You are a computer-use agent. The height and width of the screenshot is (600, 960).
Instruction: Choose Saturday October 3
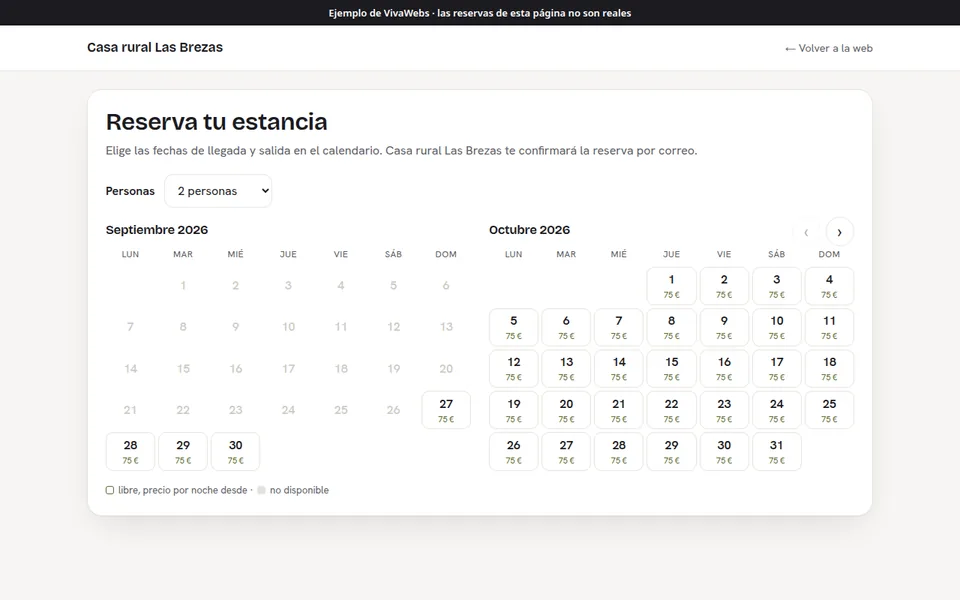tap(777, 286)
